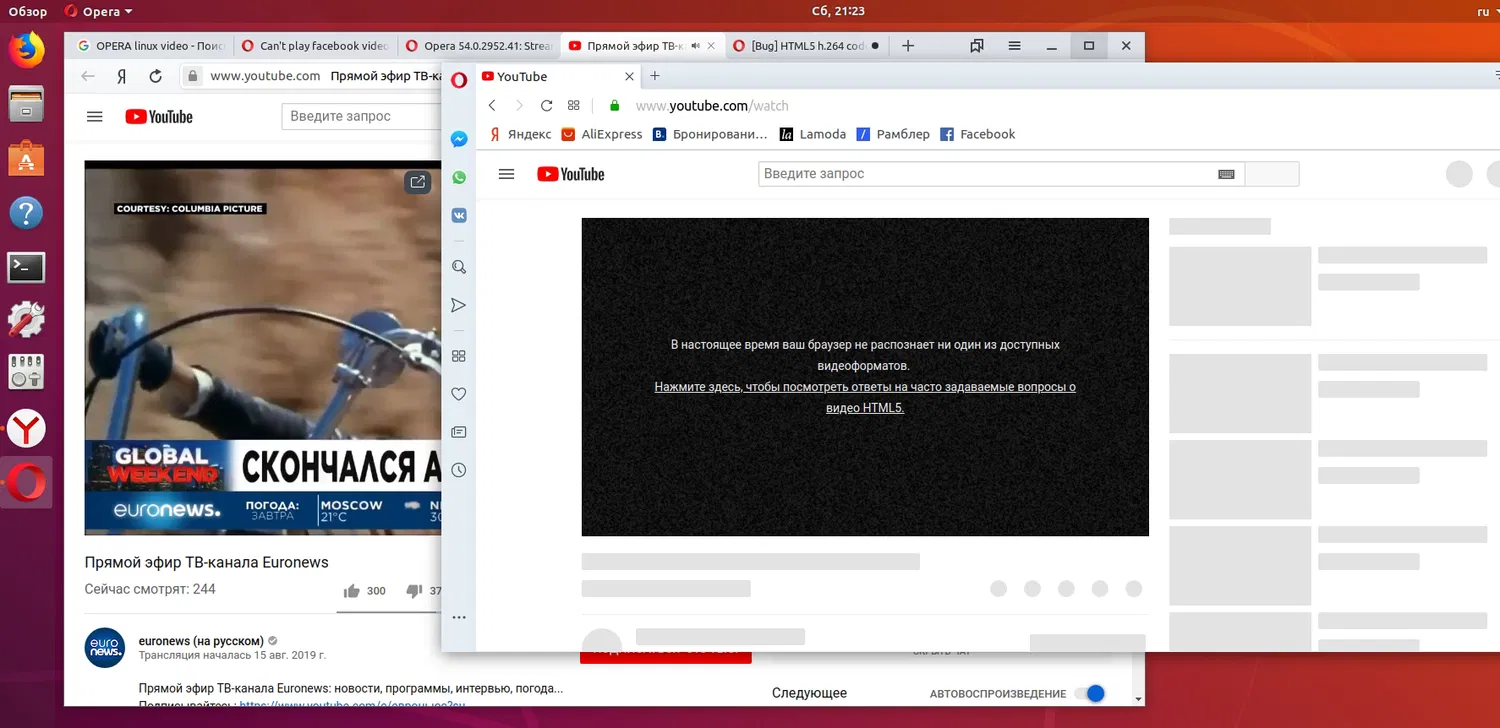Switch to "OPERA linux video" Google tab
1500x728 pixels.
[x=150, y=45]
